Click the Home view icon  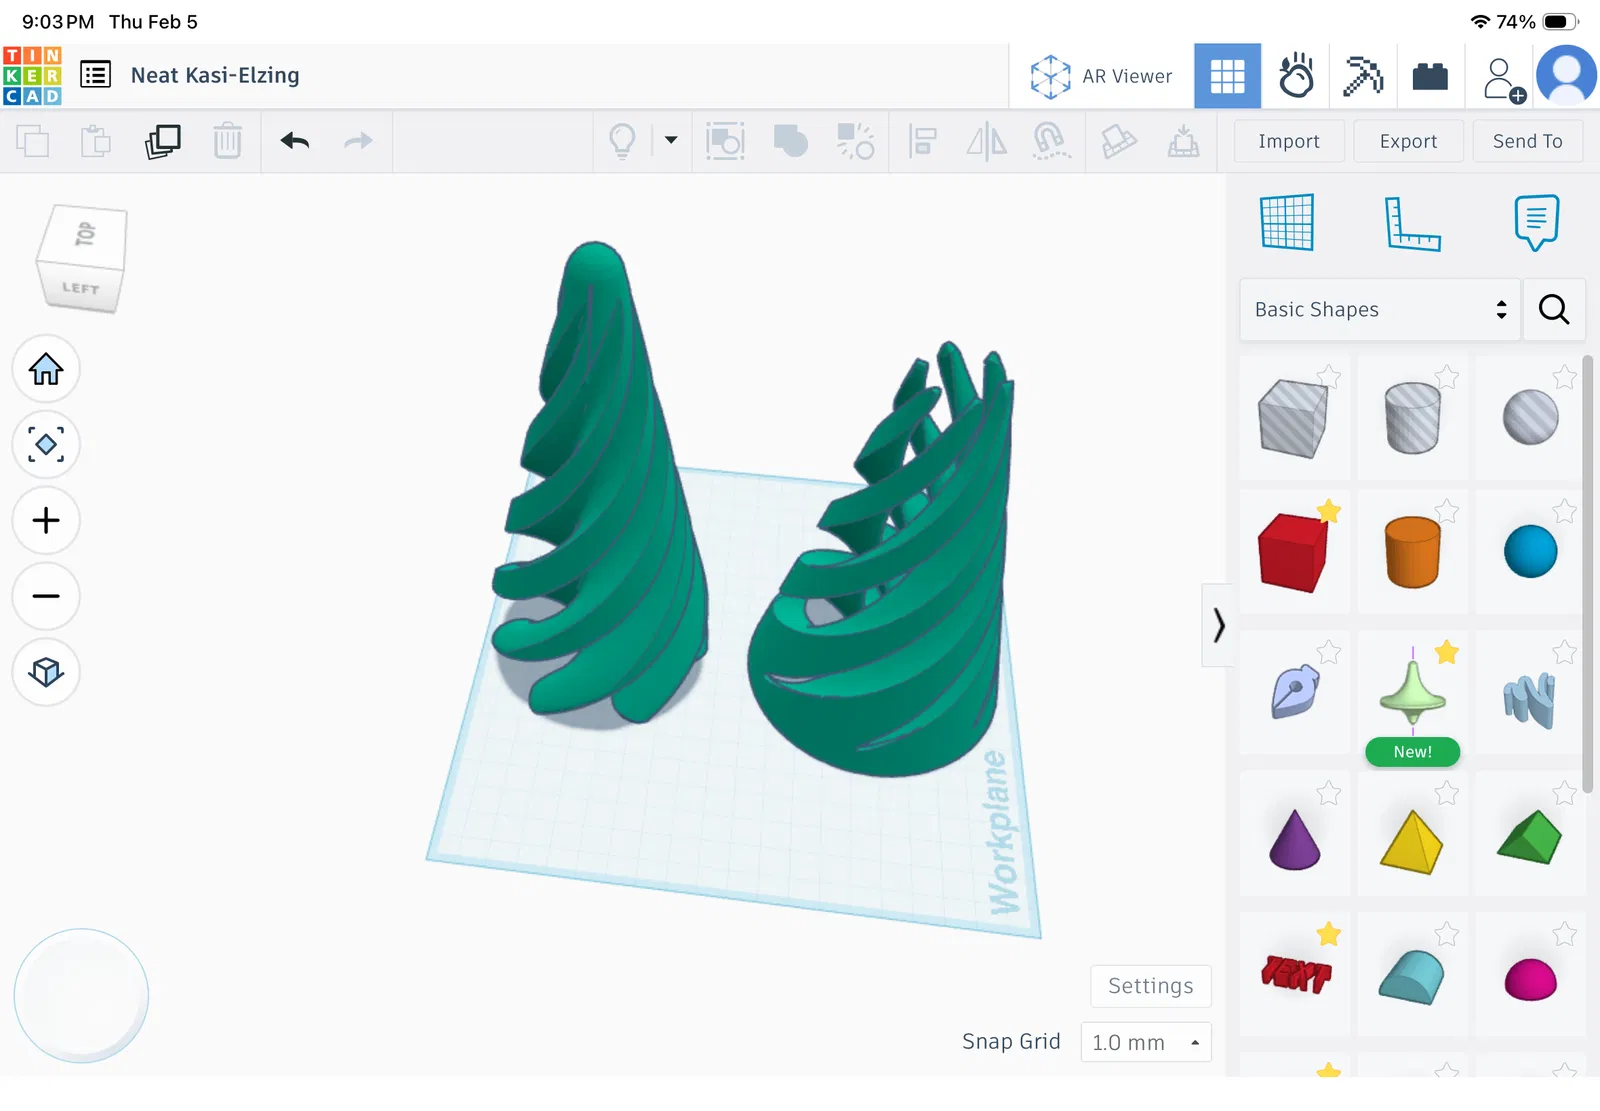pyautogui.click(x=46, y=369)
